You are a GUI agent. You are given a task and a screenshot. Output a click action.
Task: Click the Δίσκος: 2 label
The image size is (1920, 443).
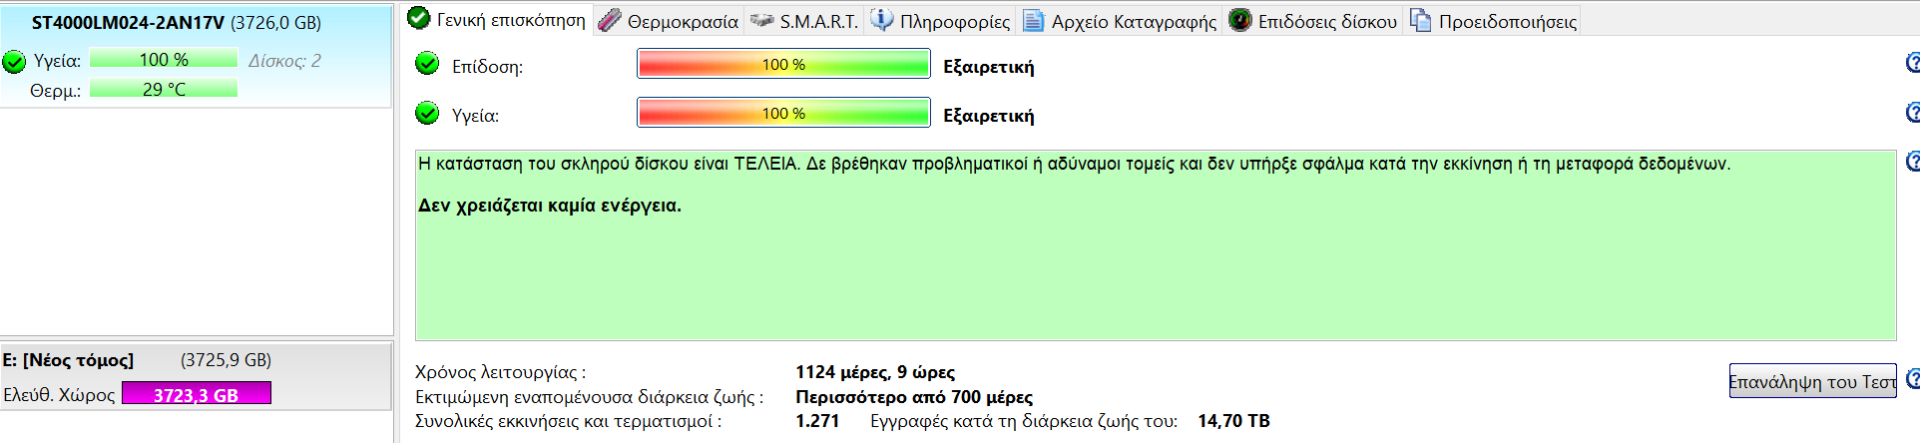pos(284,61)
